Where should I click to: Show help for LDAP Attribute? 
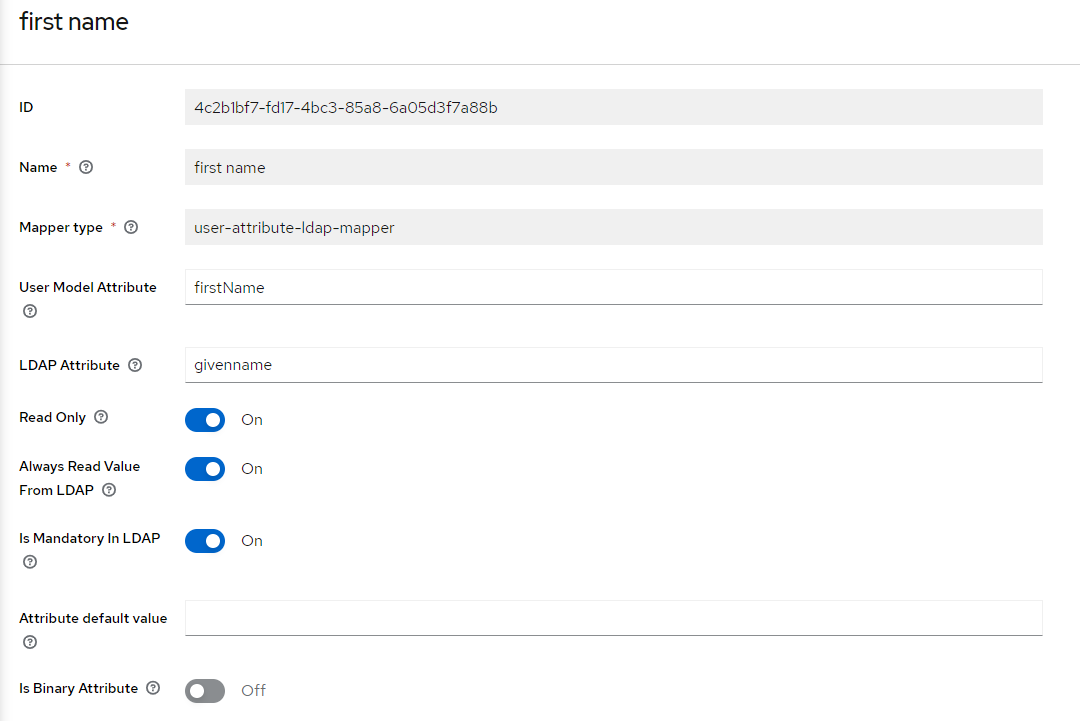click(135, 366)
